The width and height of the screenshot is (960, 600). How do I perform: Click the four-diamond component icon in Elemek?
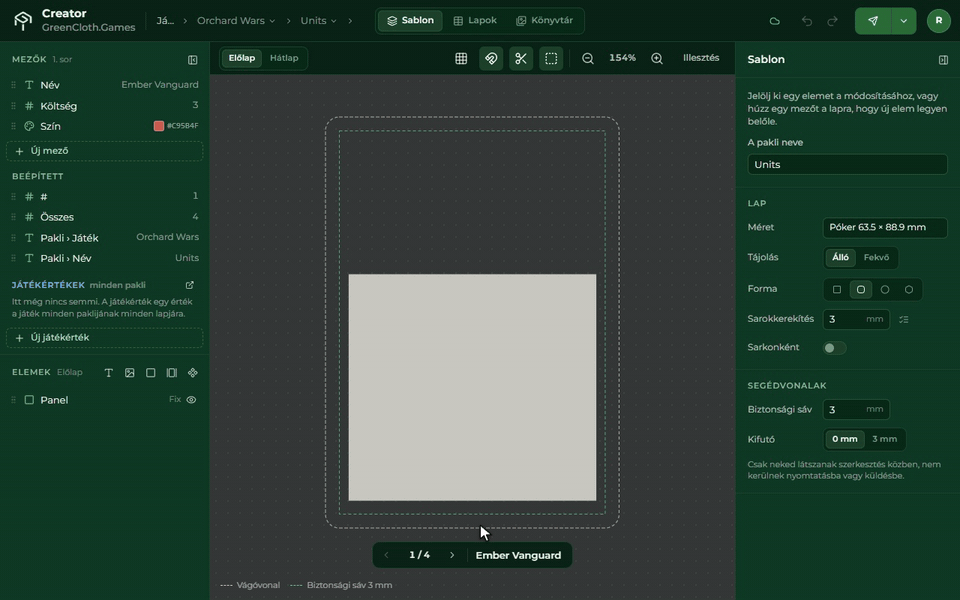tap(193, 373)
